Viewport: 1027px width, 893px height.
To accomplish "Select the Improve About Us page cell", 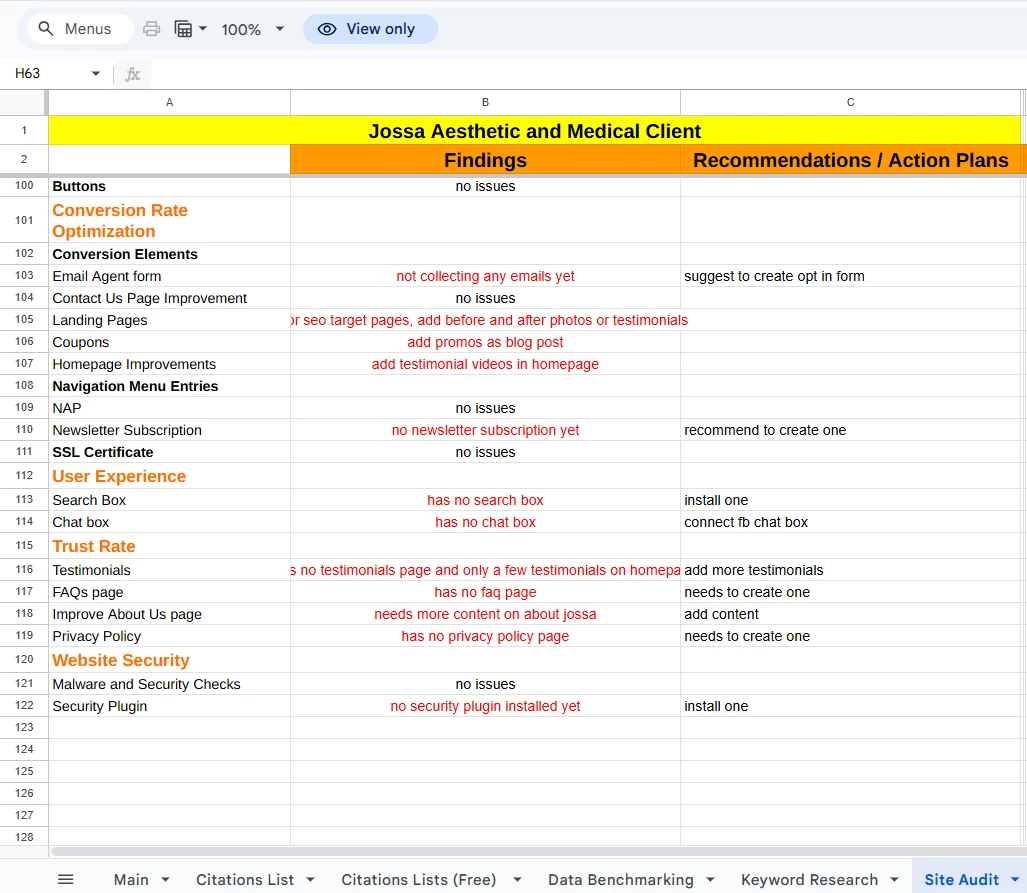I will click(x=170, y=614).
